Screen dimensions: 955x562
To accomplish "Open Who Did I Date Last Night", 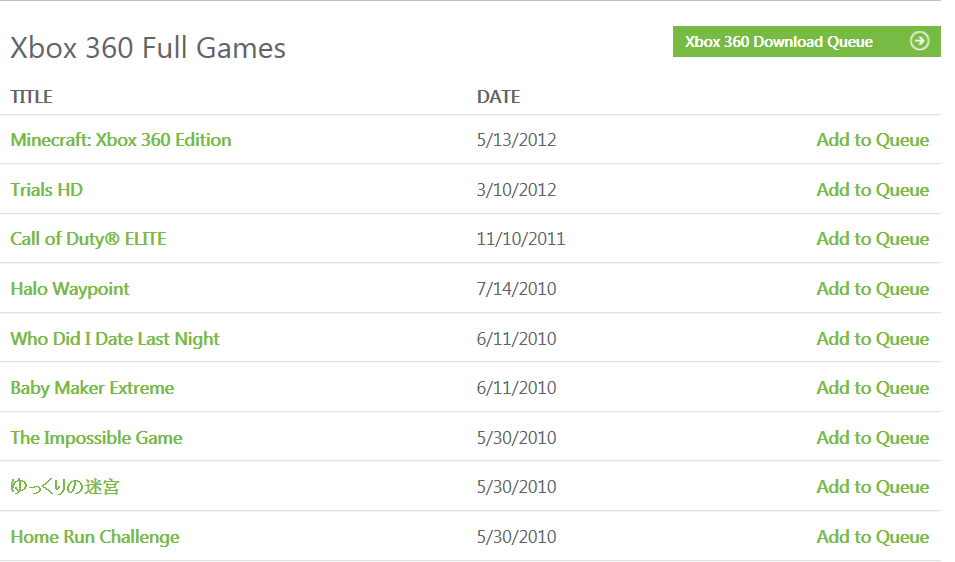I will [115, 339].
